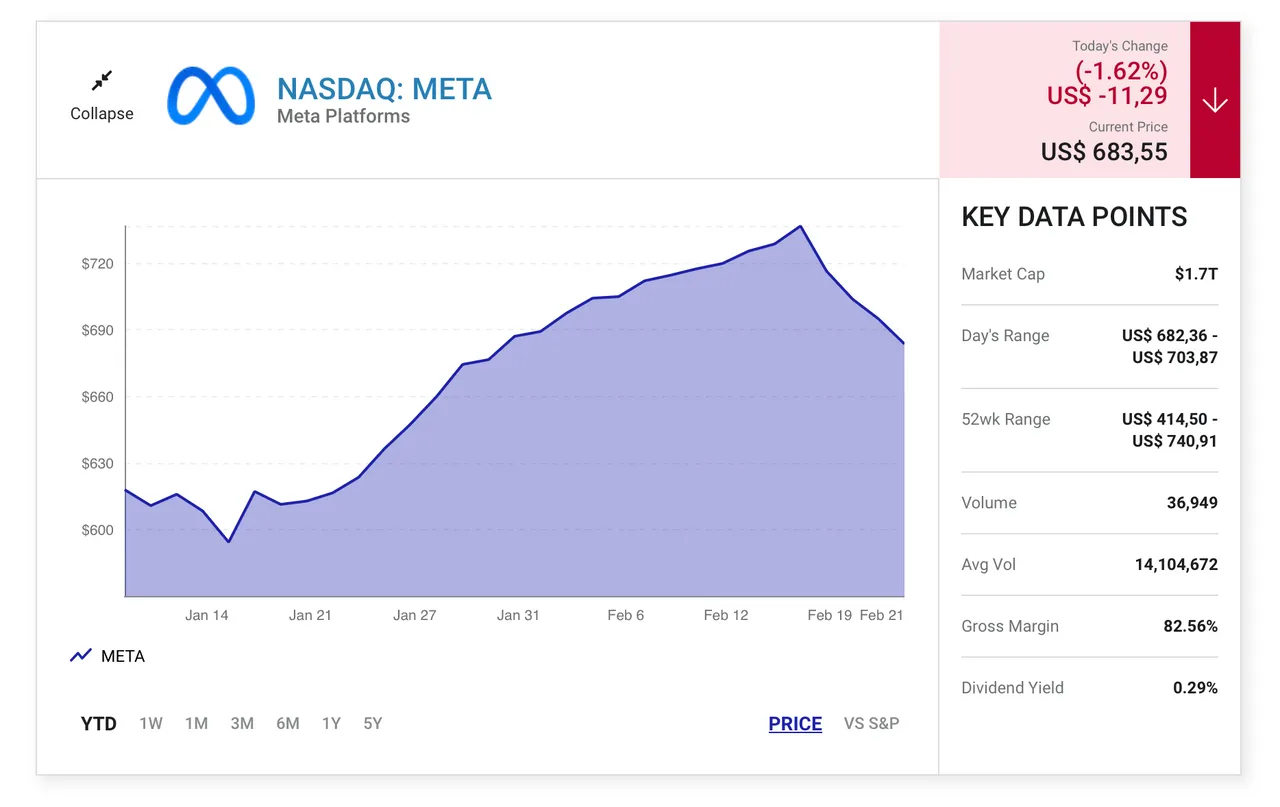
Task: Click the red down arrow indicator
Action: 1215,100
